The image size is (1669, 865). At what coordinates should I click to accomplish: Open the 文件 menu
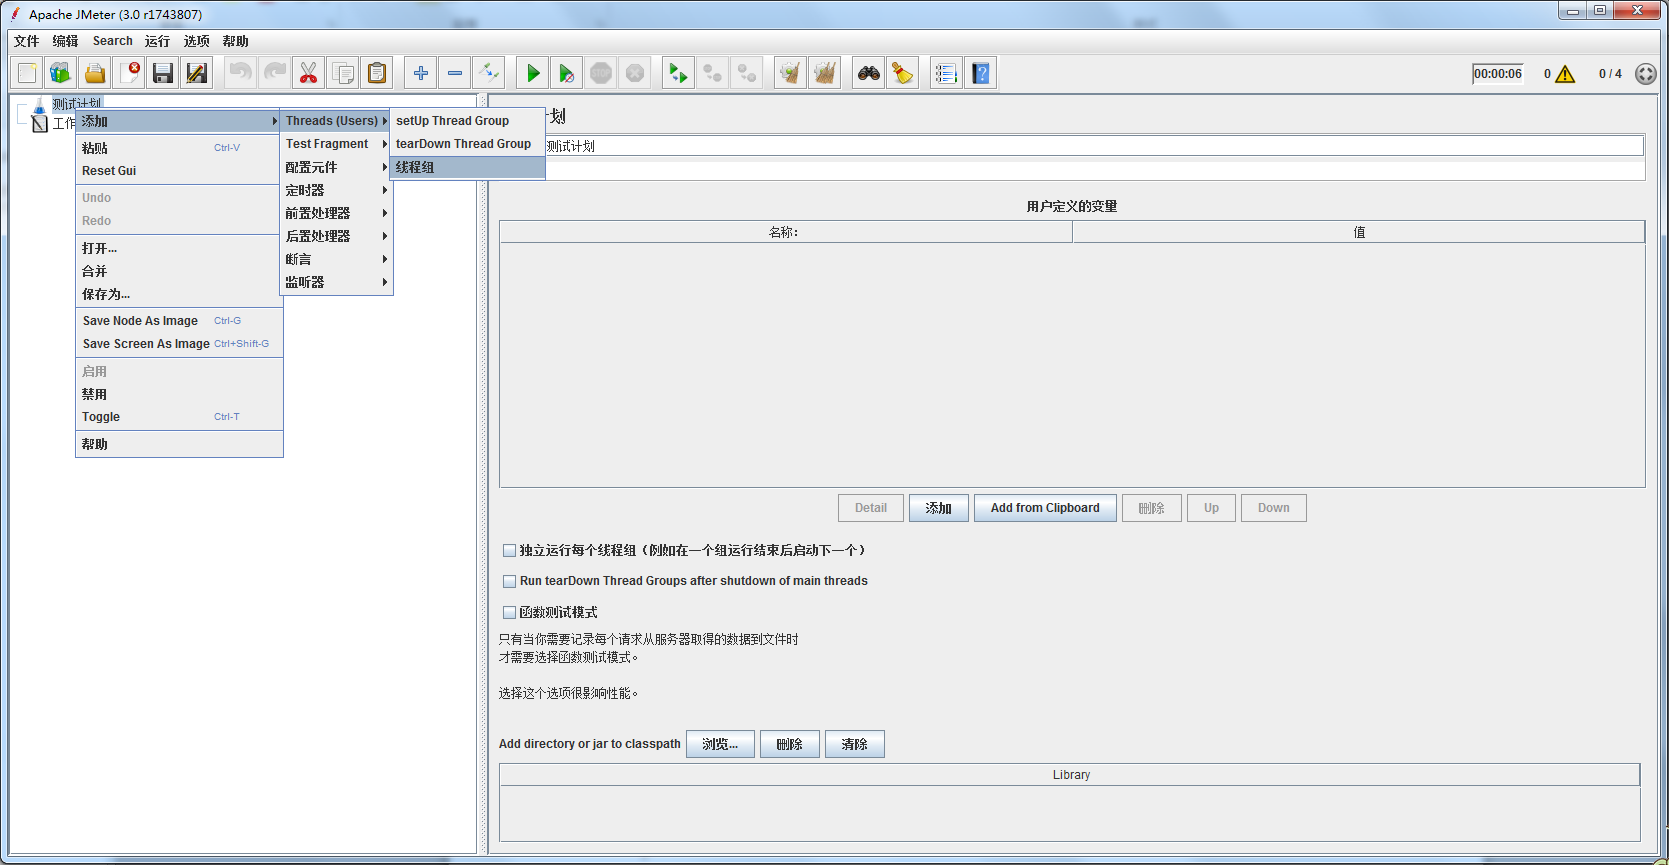[x=27, y=41]
